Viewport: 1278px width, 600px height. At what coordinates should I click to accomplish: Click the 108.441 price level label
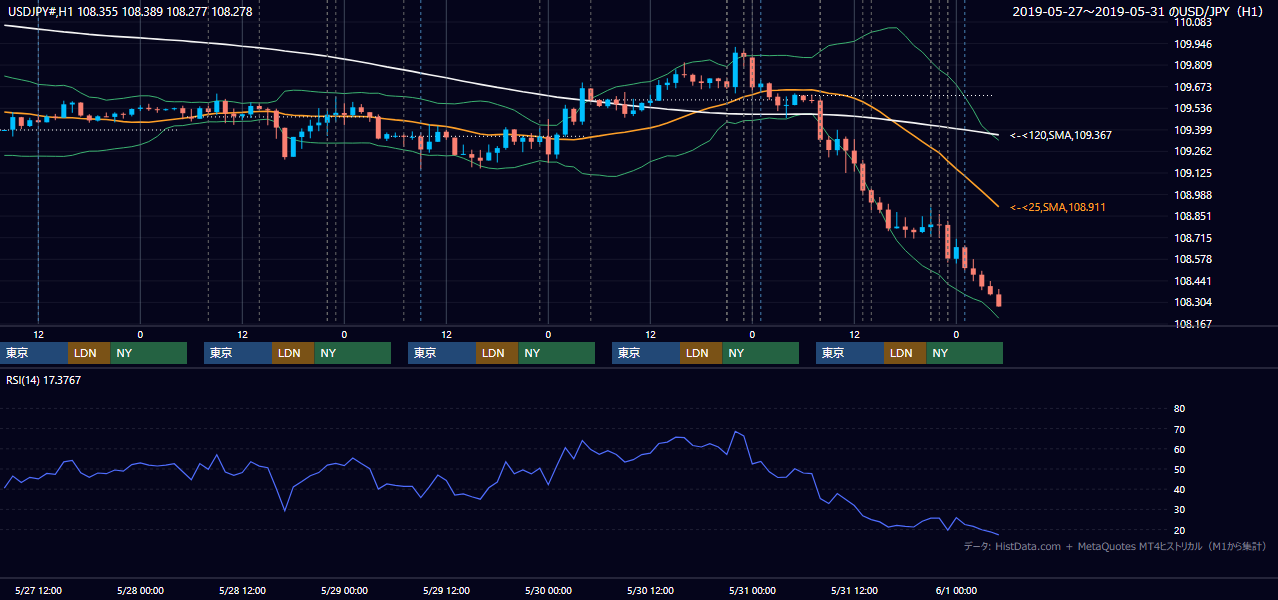(1194, 281)
